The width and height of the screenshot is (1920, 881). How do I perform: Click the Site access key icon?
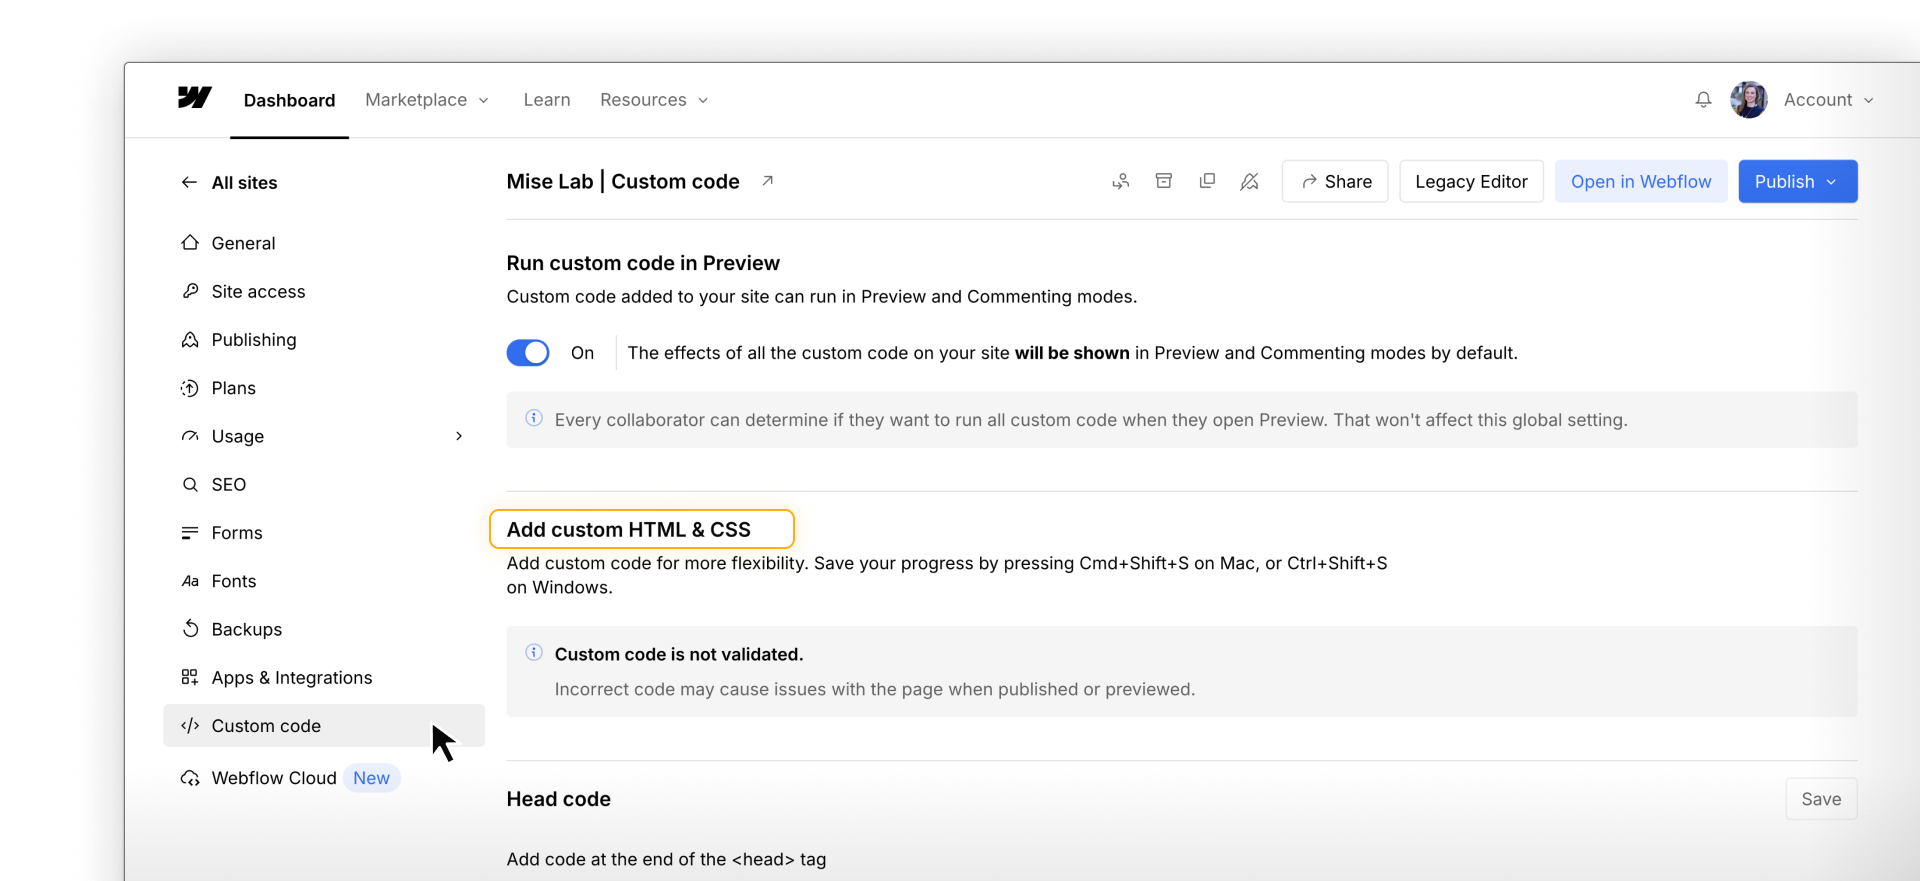click(x=190, y=291)
